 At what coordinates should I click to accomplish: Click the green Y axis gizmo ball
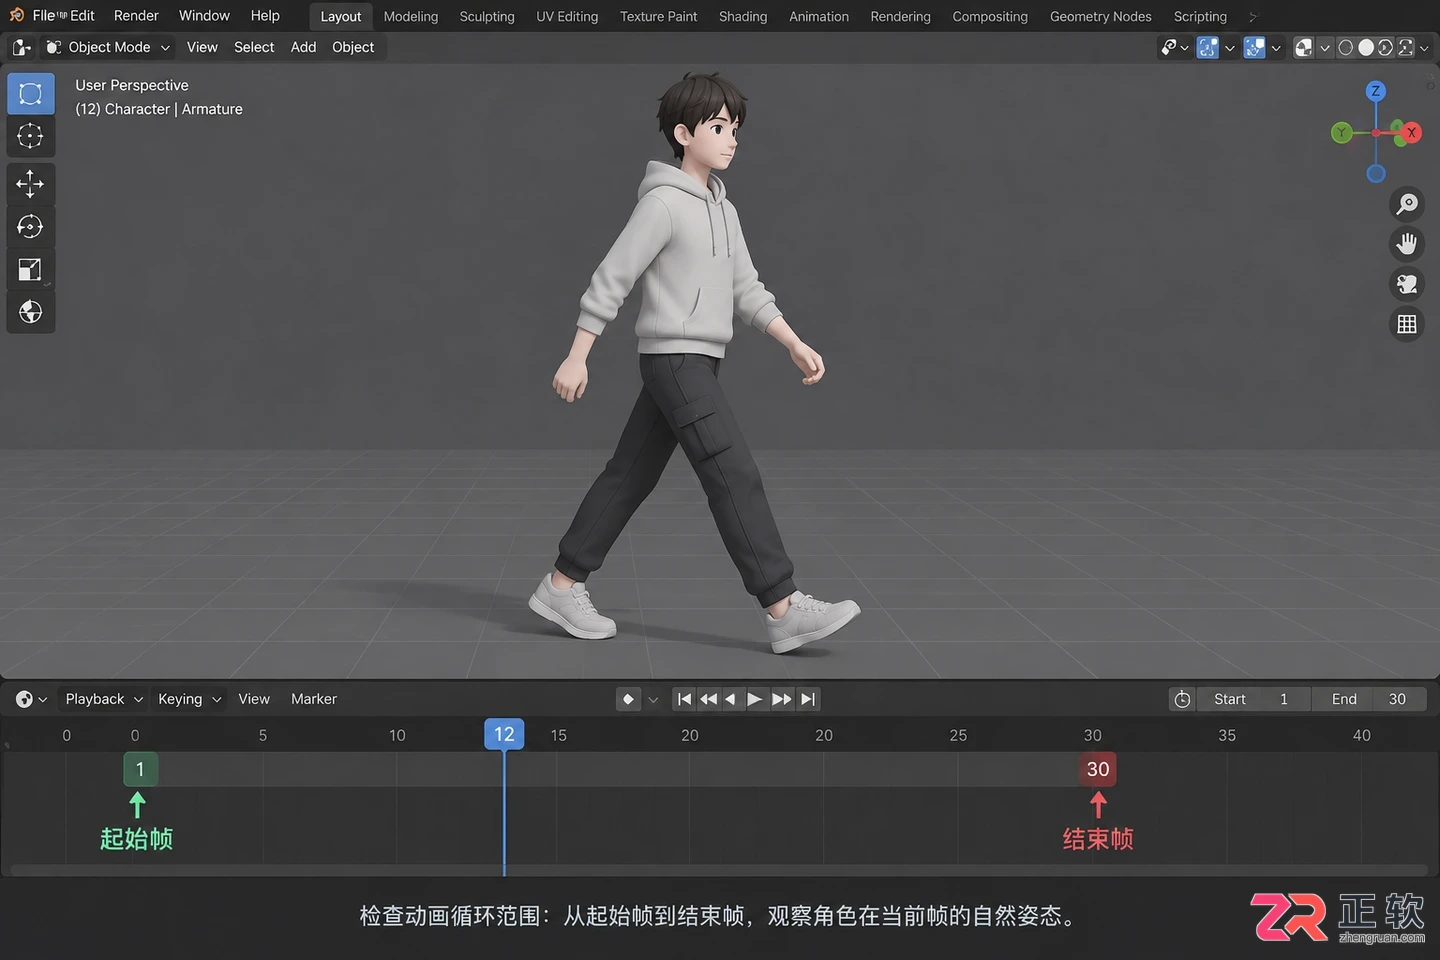1342,132
